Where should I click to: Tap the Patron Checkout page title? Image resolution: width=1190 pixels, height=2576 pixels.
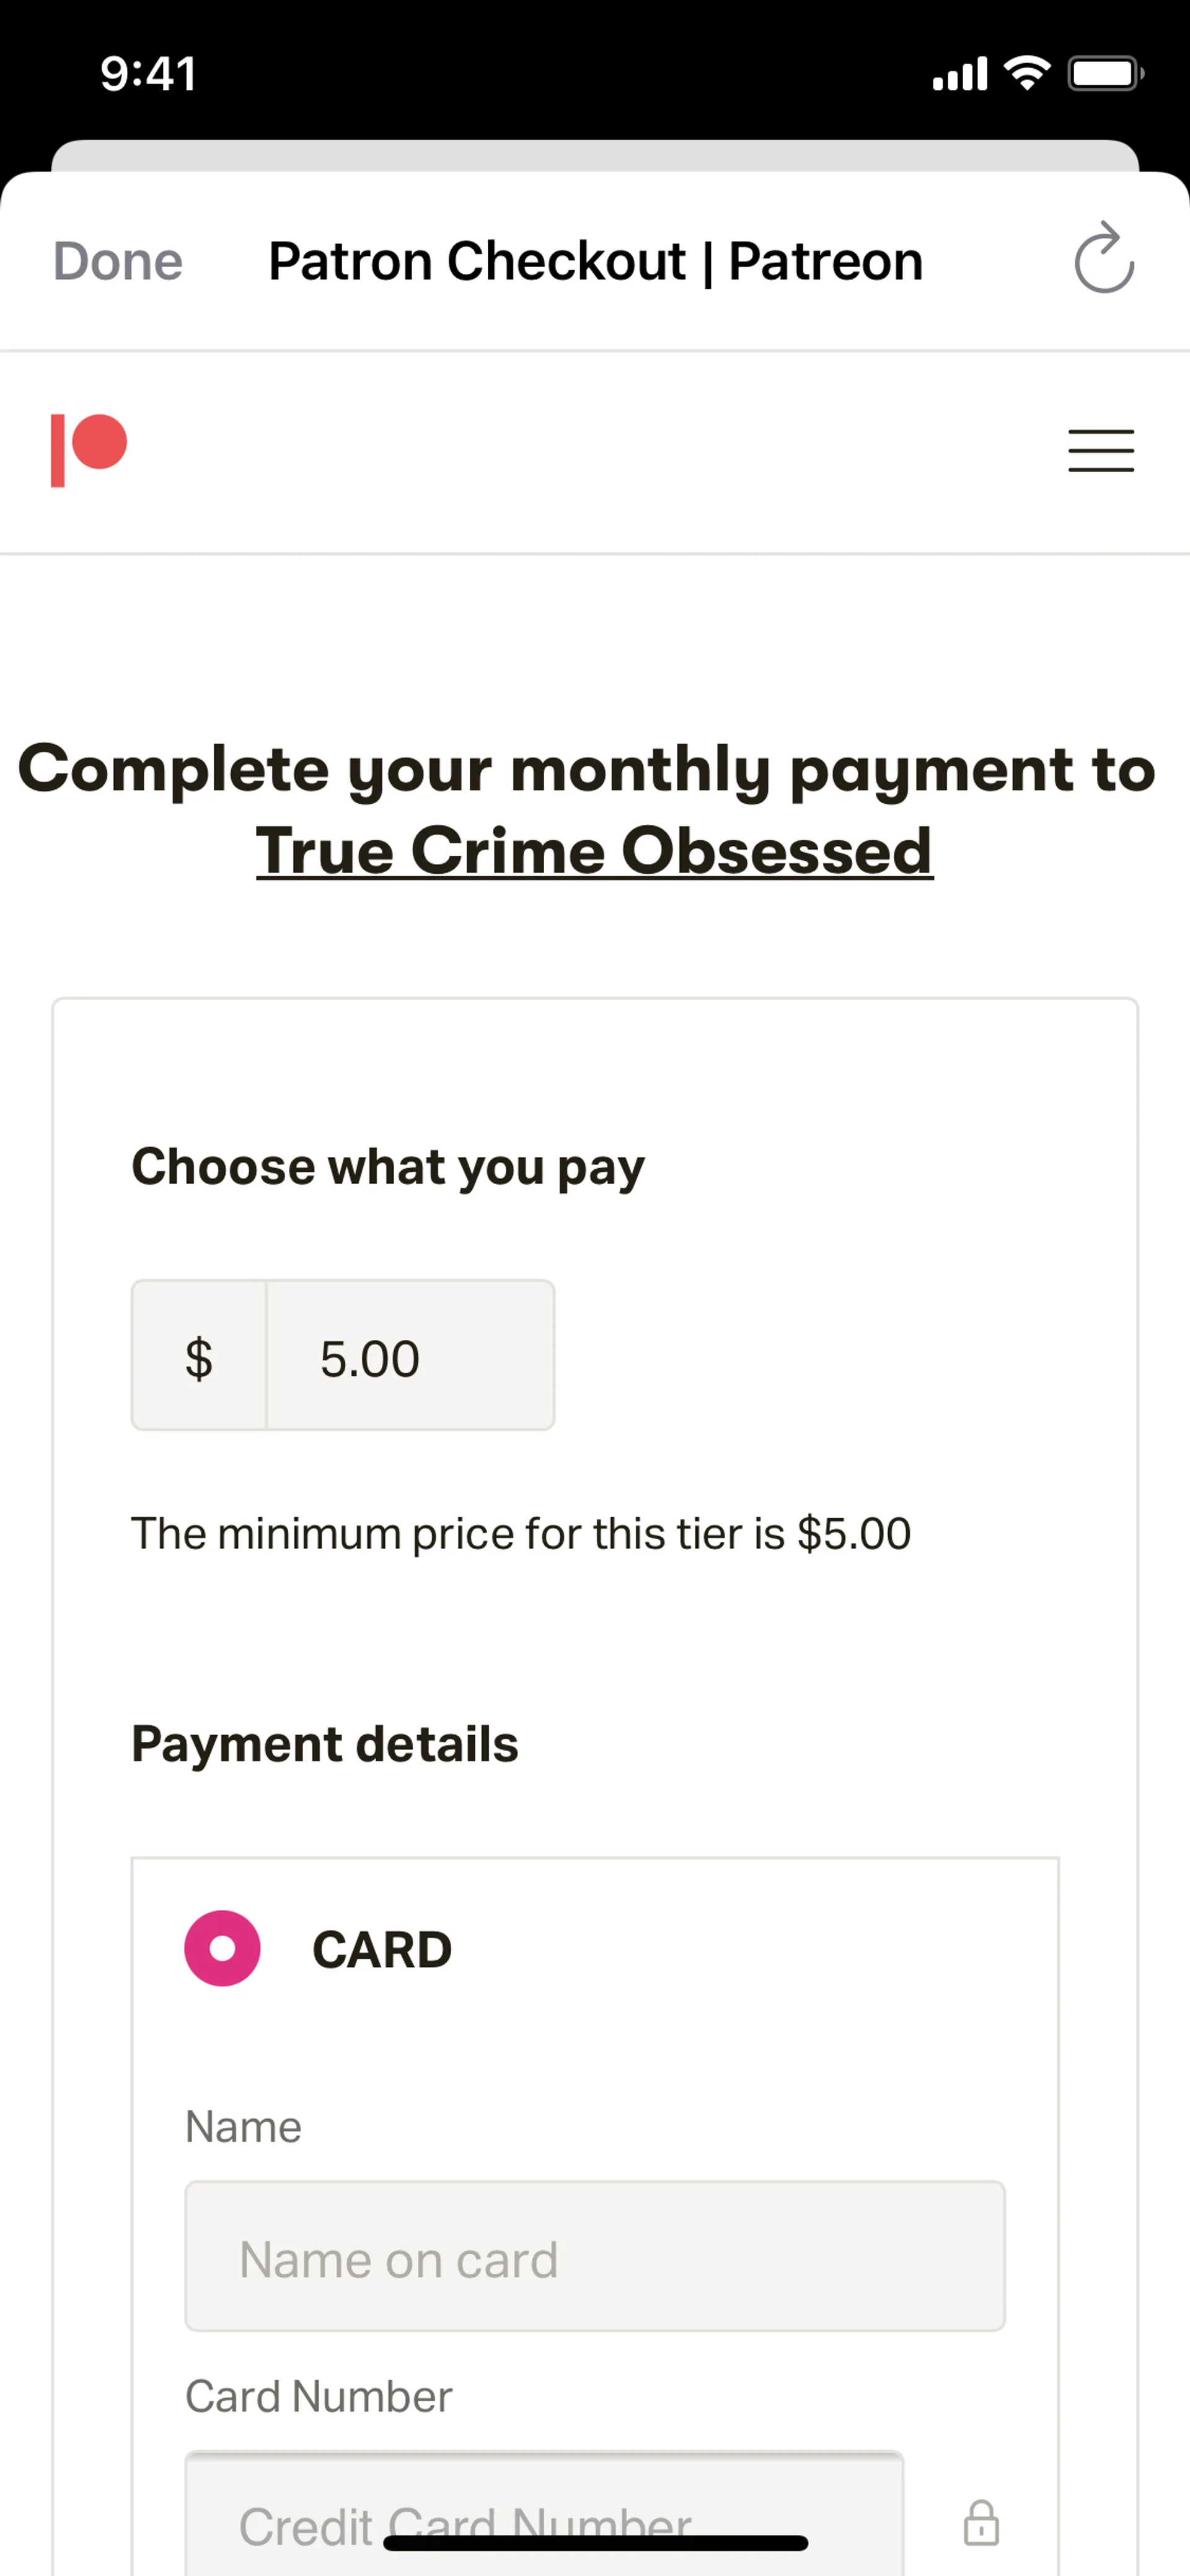tap(595, 262)
